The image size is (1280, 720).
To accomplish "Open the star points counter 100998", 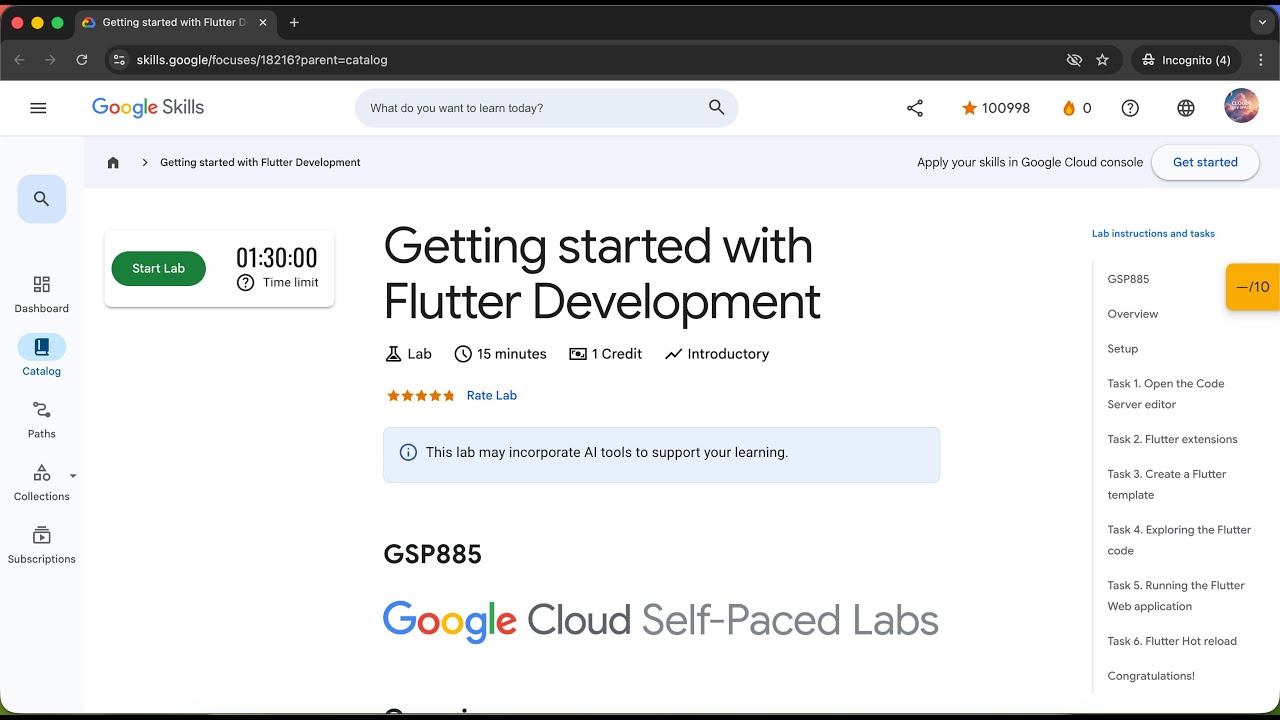I will click(995, 108).
